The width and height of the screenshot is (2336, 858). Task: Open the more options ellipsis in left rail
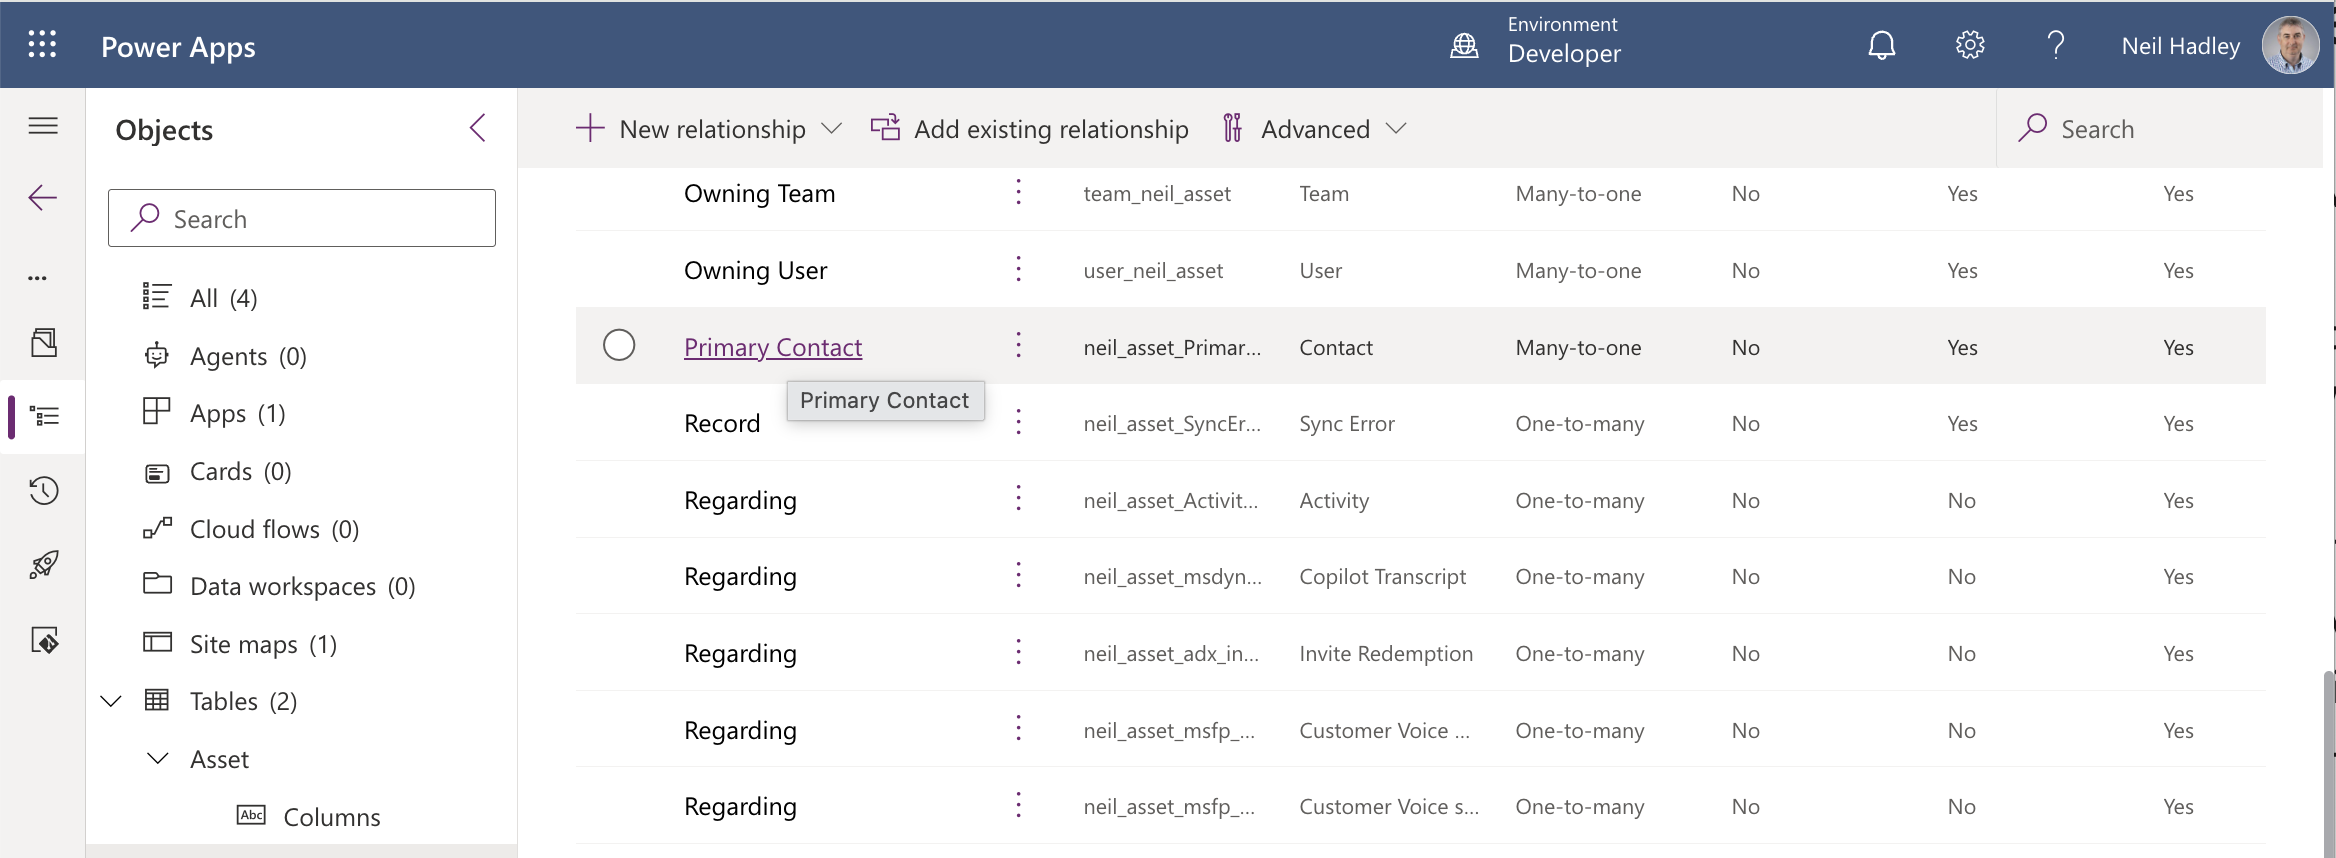click(38, 278)
